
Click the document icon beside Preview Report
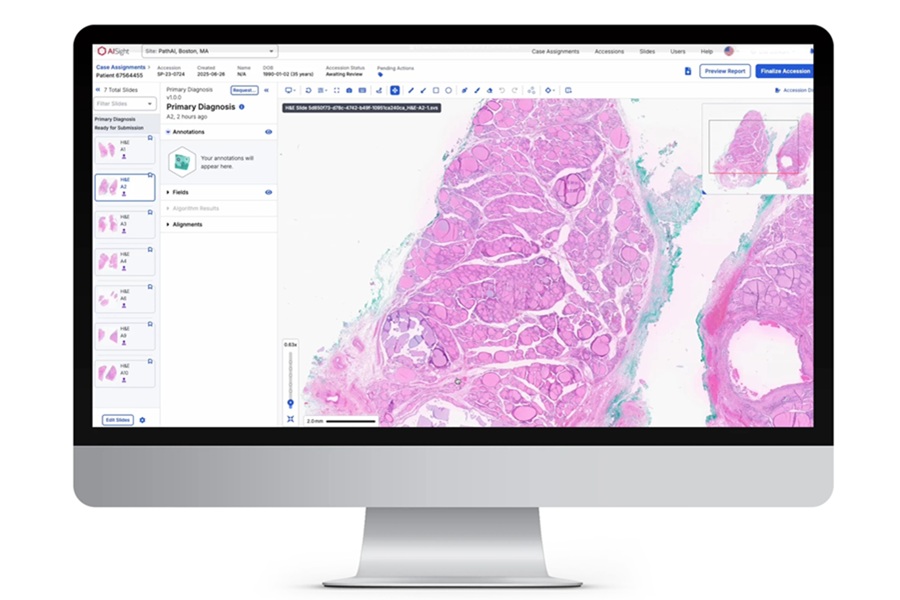(x=688, y=71)
